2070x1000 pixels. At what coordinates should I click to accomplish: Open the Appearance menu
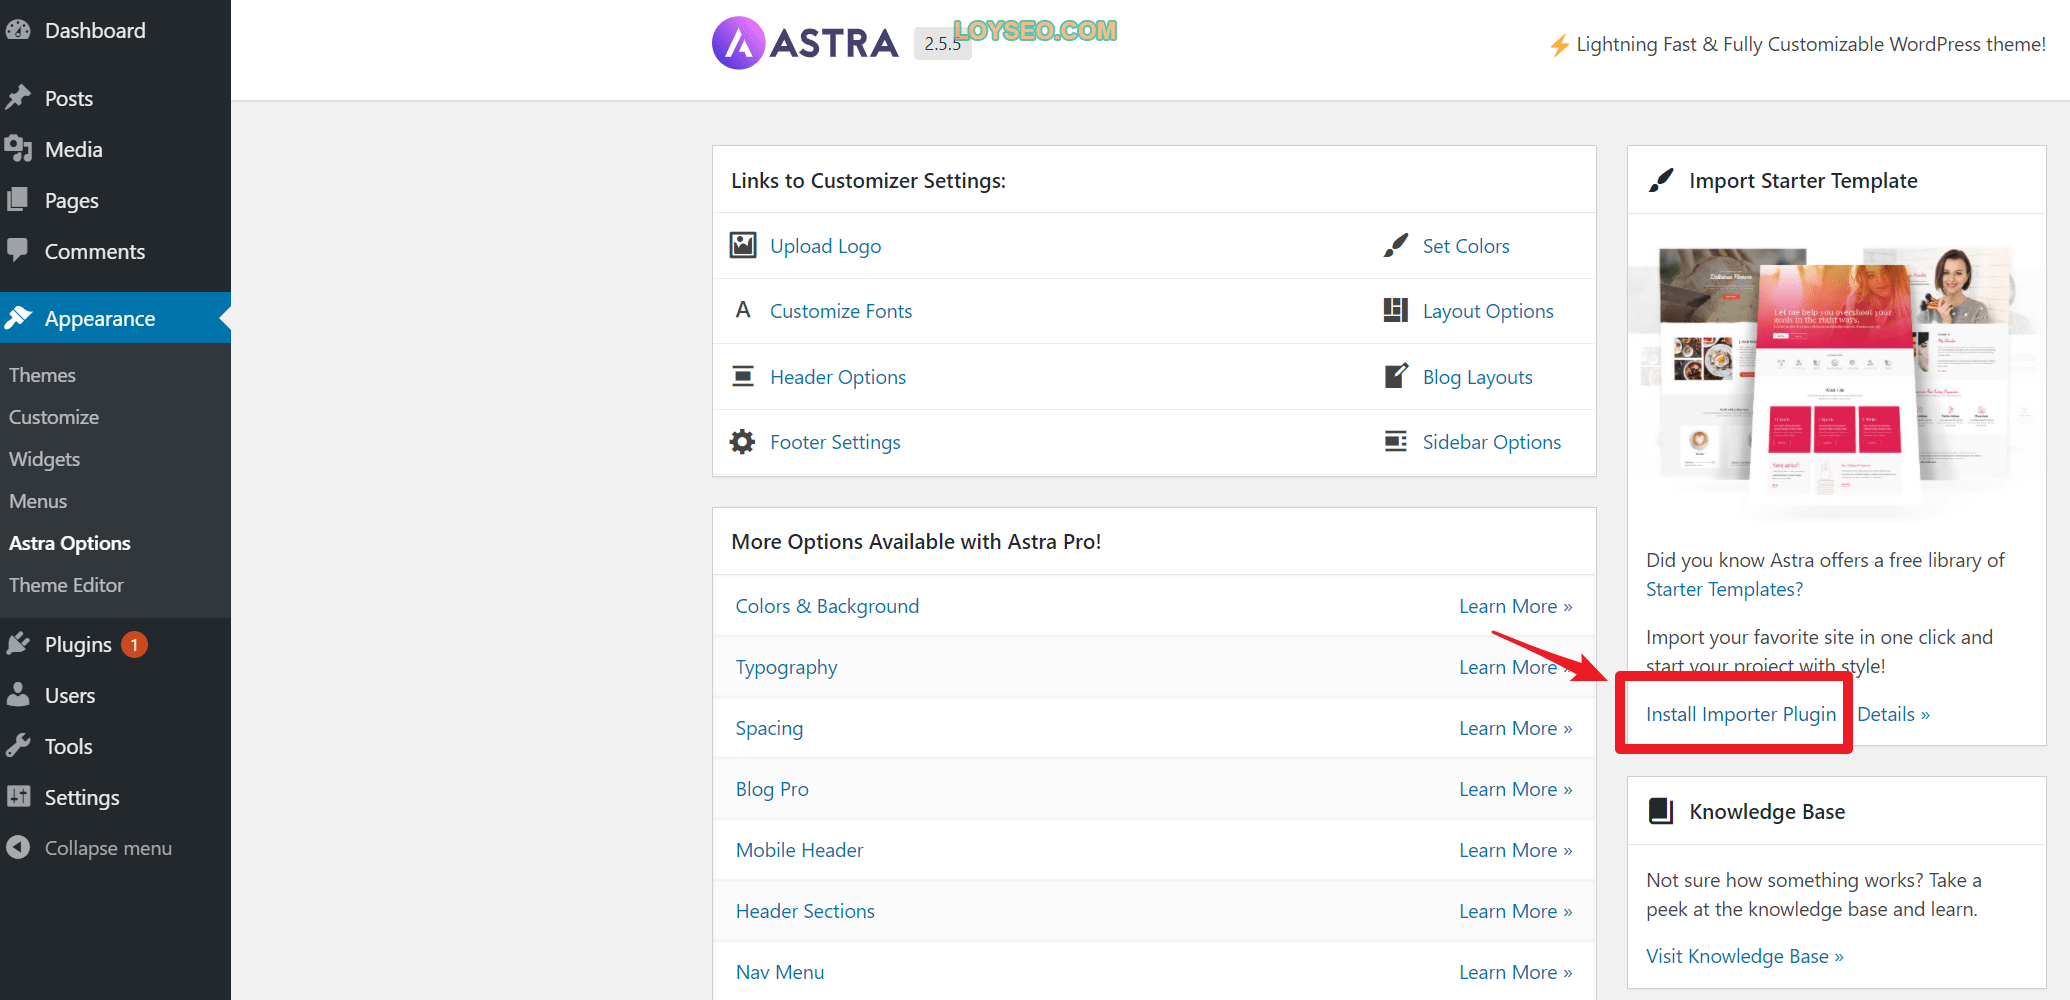(100, 318)
